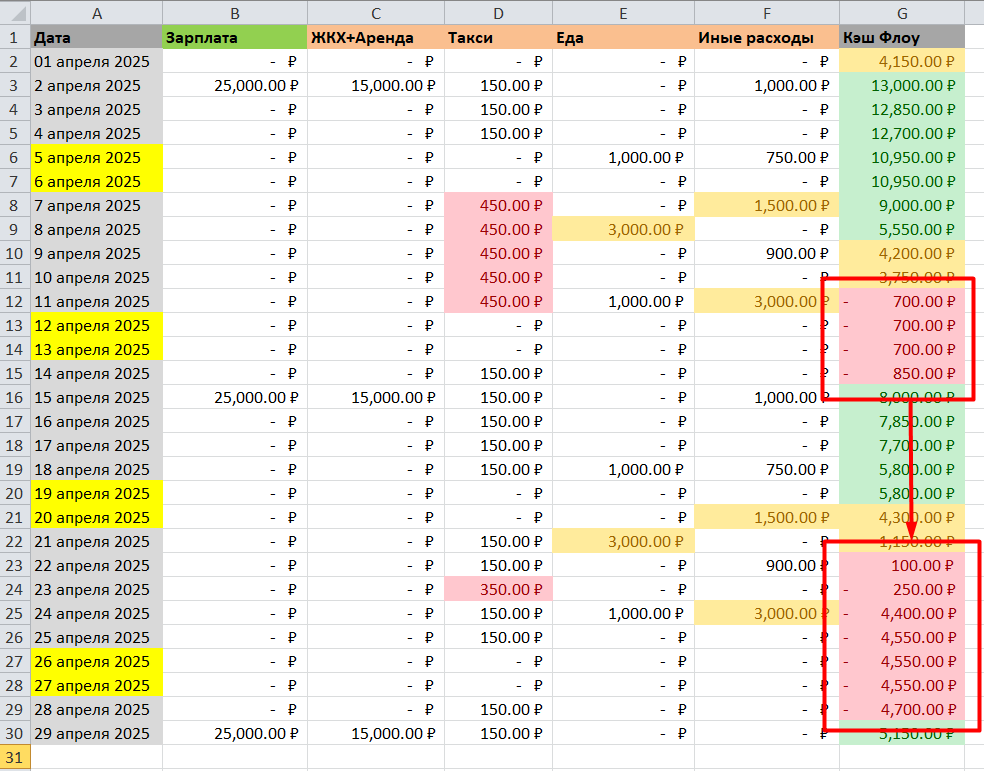
Task: Select column C header
Action: pyautogui.click(x=376, y=13)
